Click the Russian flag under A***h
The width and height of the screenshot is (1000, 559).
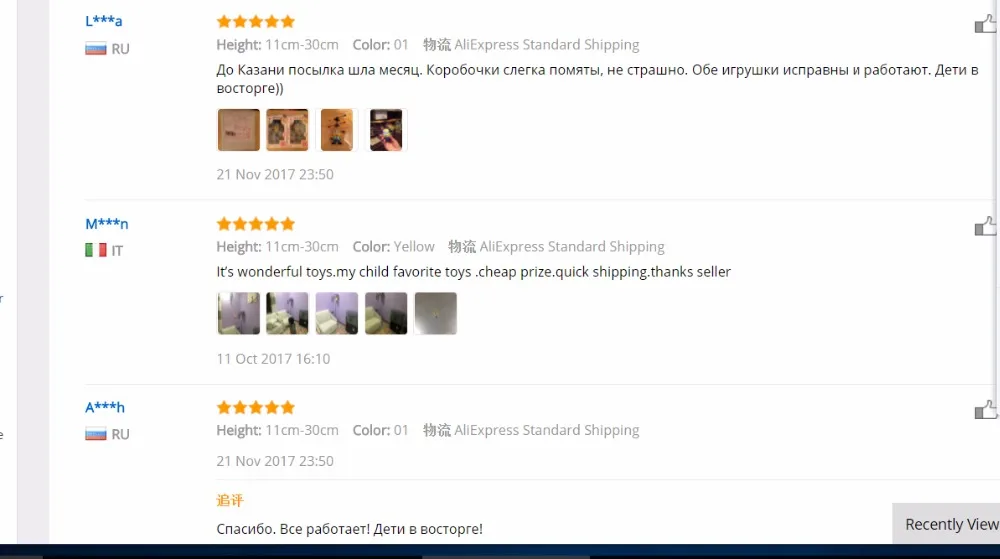tap(96, 434)
